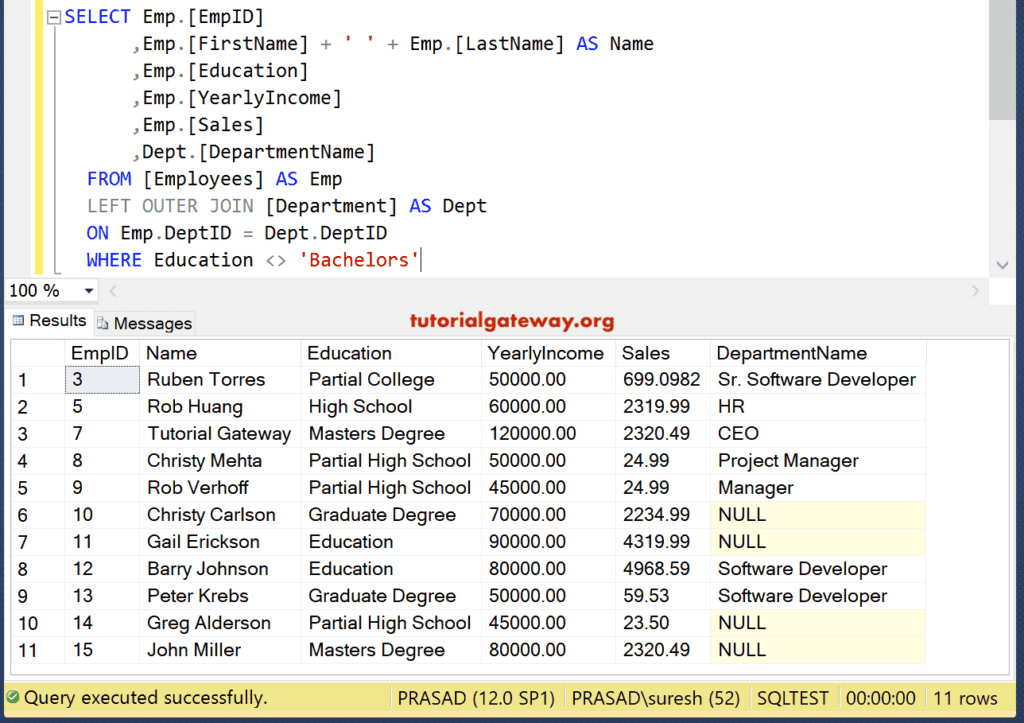Image resolution: width=1024 pixels, height=723 pixels.
Task: Click the NULL cell for Christy Carlson
Action: click(x=741, y=515)
